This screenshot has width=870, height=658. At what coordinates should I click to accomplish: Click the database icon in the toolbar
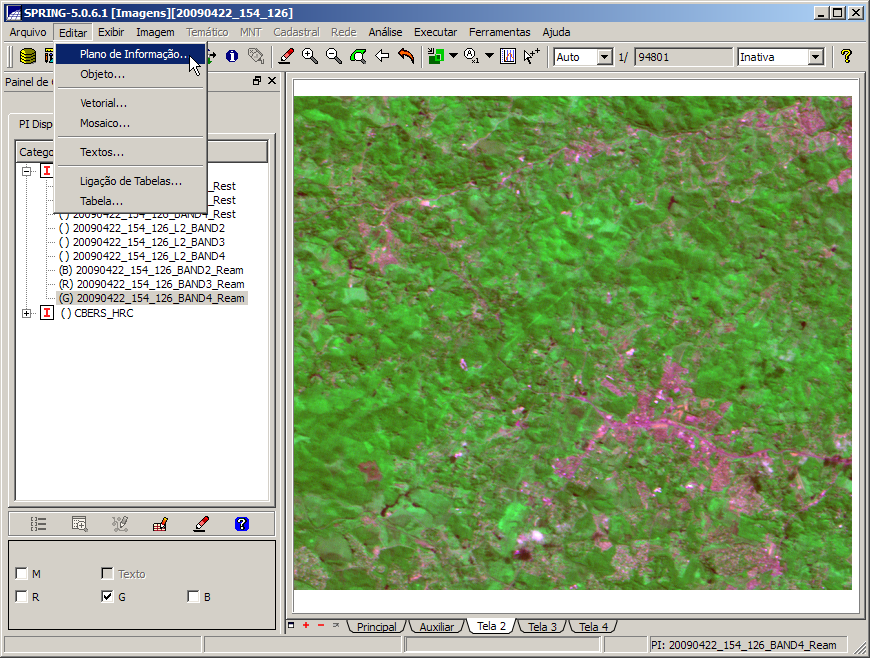point(28,57)
